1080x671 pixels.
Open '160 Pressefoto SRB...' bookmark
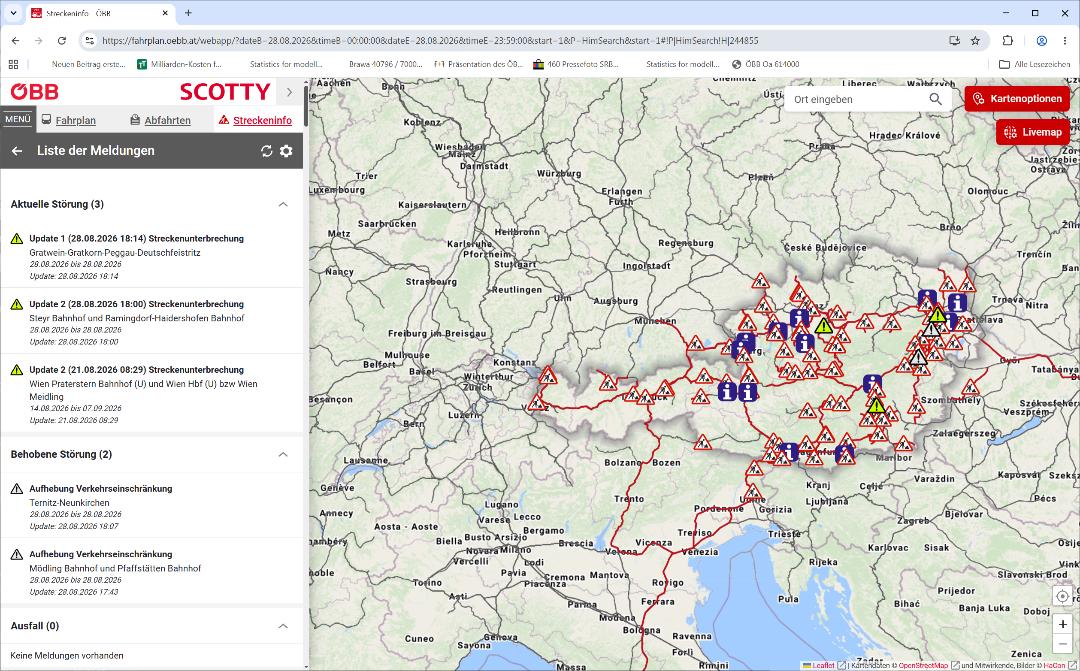tap(576, 64)
